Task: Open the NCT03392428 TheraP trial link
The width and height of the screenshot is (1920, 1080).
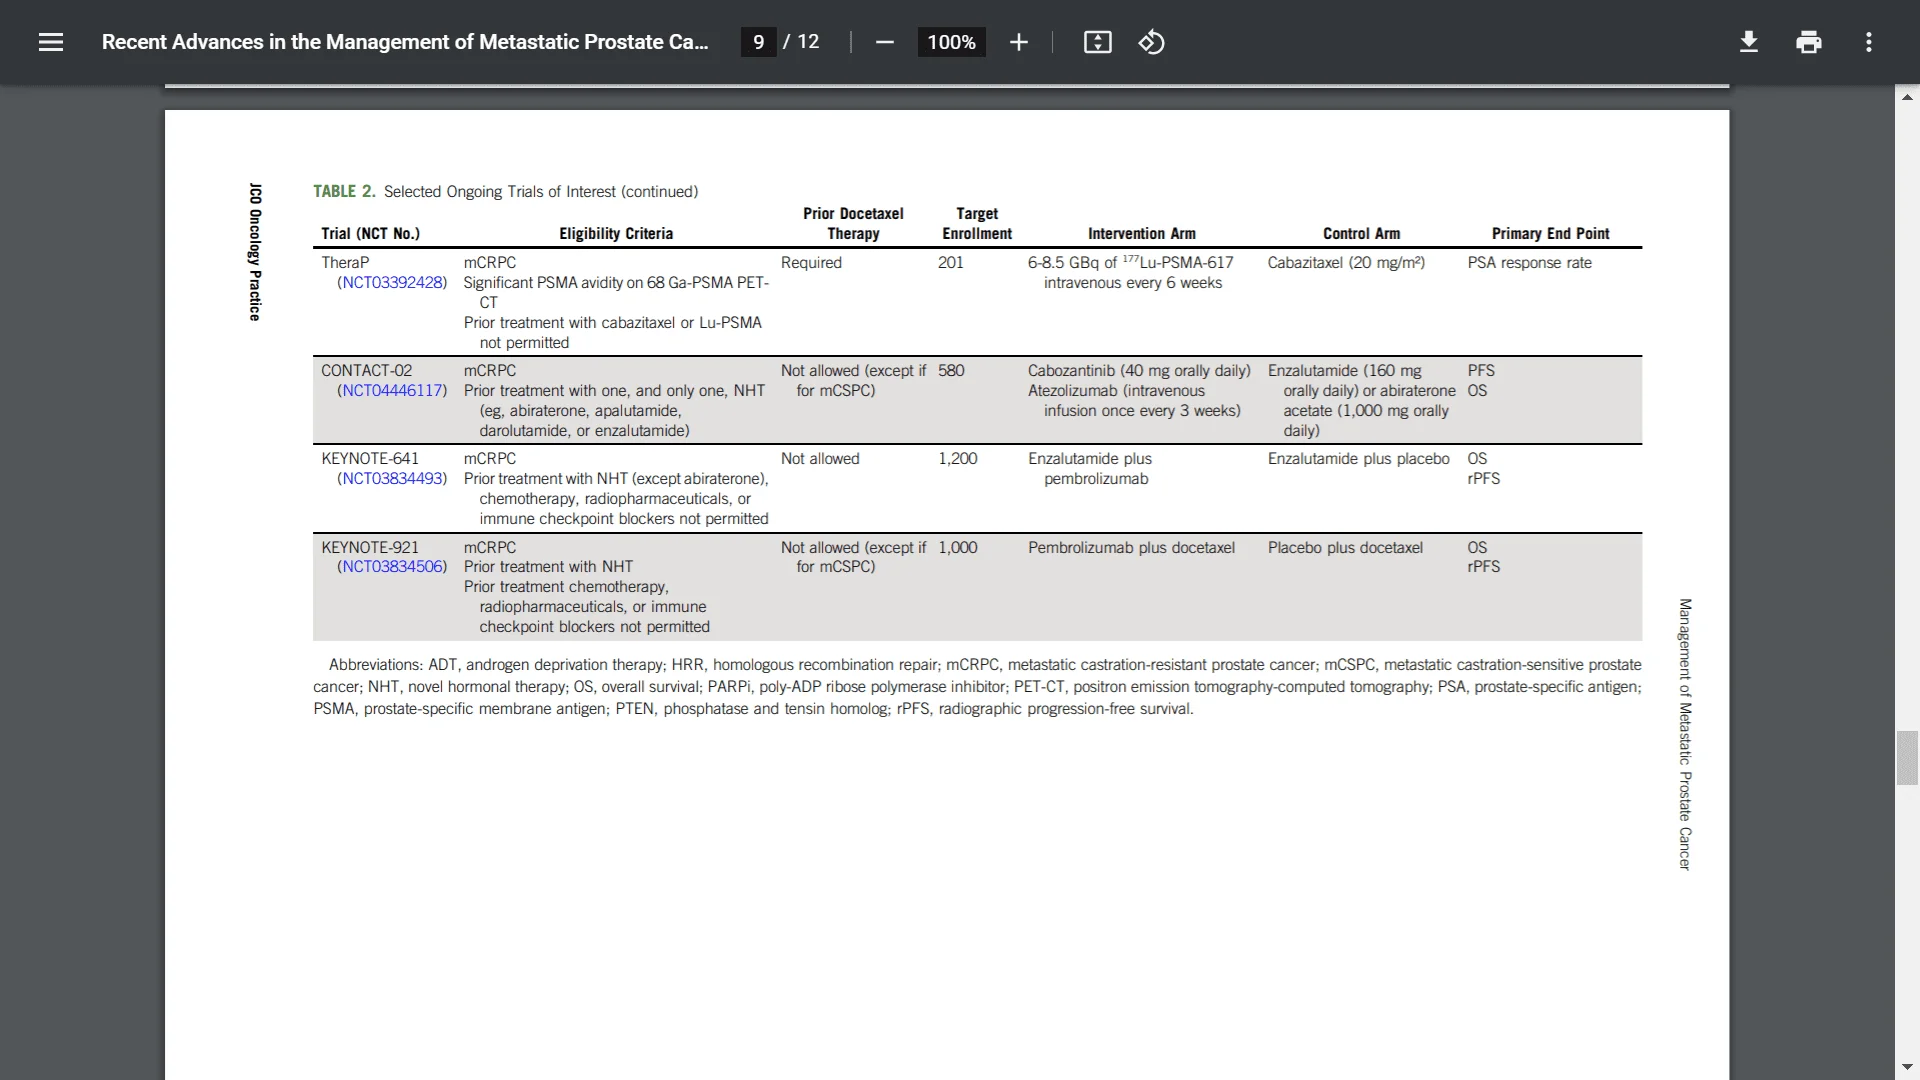Action: click(x=393, y=283)
